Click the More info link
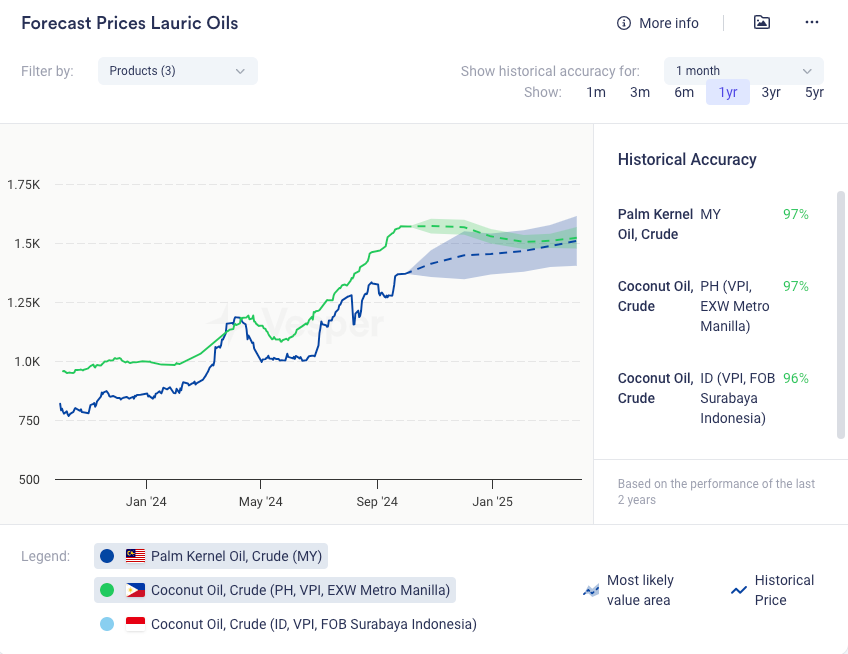Screen dimensions: 848x654 point(669,23)
